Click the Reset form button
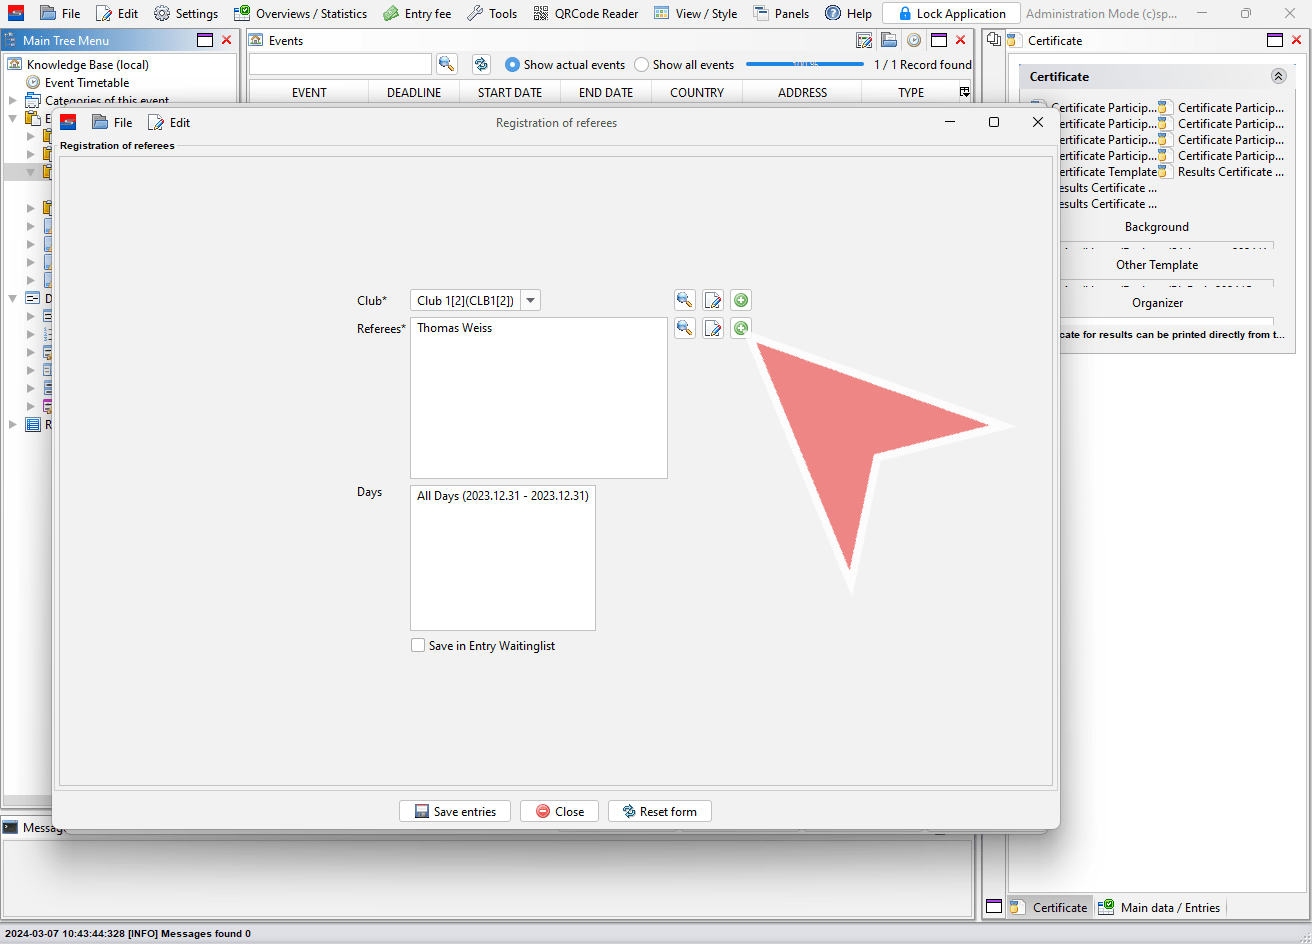Screen dimensions: 1312x945 [660, 811]
